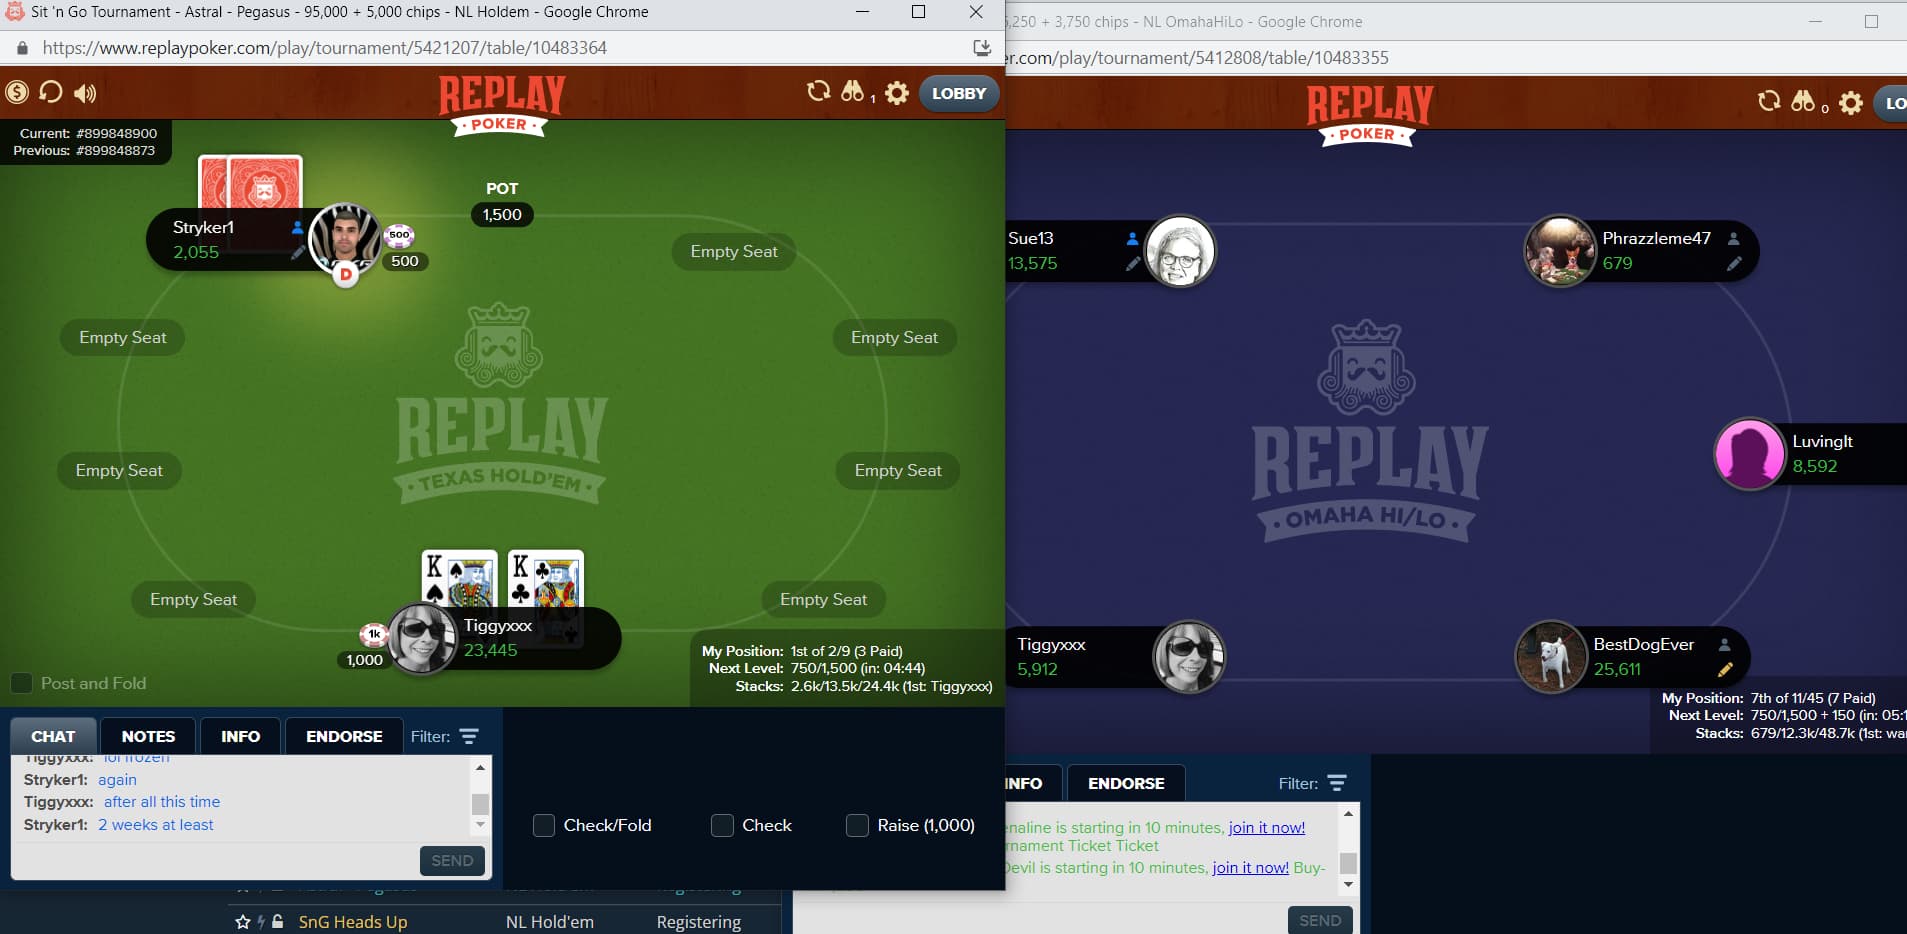Enable the Post and Fold checkbox
The width and height of the screenshot is (1907, 934).
(x=21, y=683)
